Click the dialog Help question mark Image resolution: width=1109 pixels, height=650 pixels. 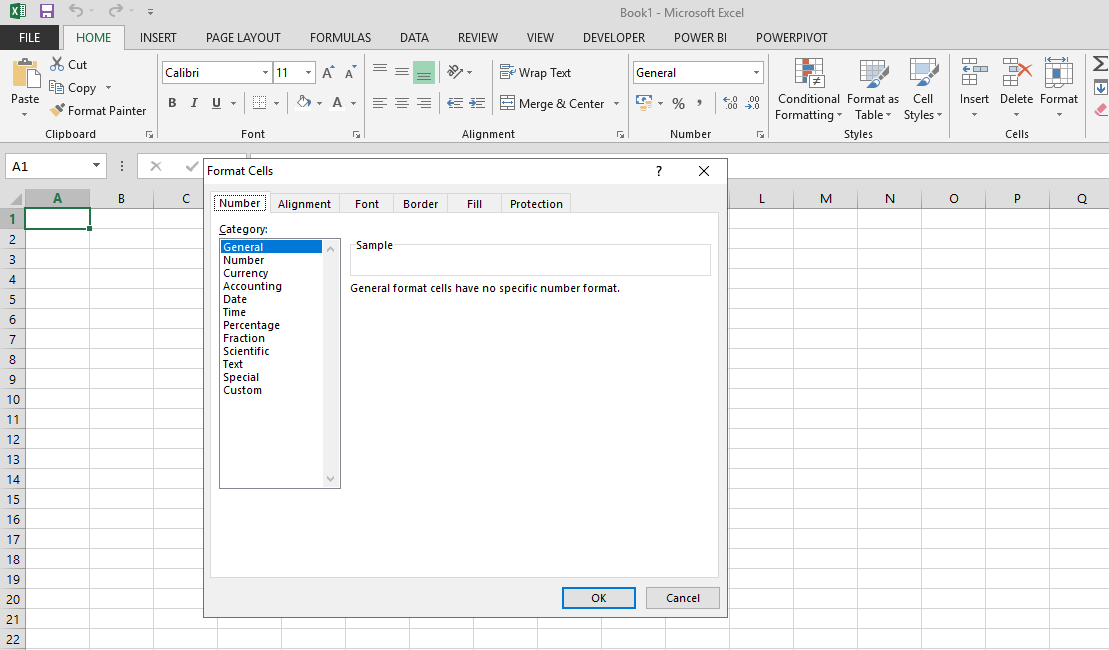click(x=658, y=171)
